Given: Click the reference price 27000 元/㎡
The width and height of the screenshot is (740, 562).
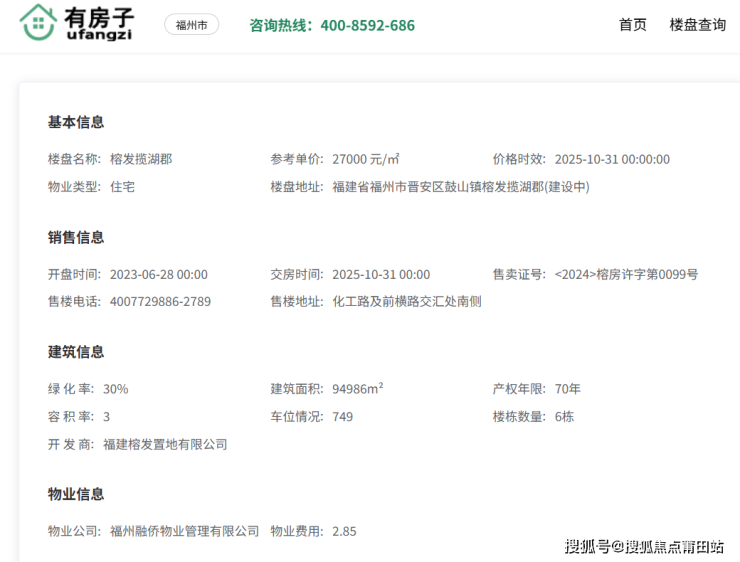Looking at the screenshot, I should click(x=366, y=159).
